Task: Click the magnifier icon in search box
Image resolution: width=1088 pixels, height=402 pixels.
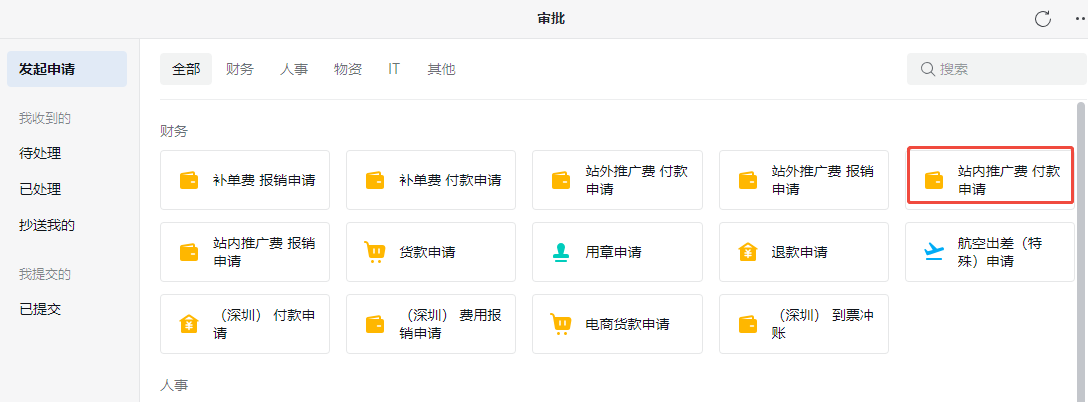Action: pyautogui.click(x=926, y=69)
